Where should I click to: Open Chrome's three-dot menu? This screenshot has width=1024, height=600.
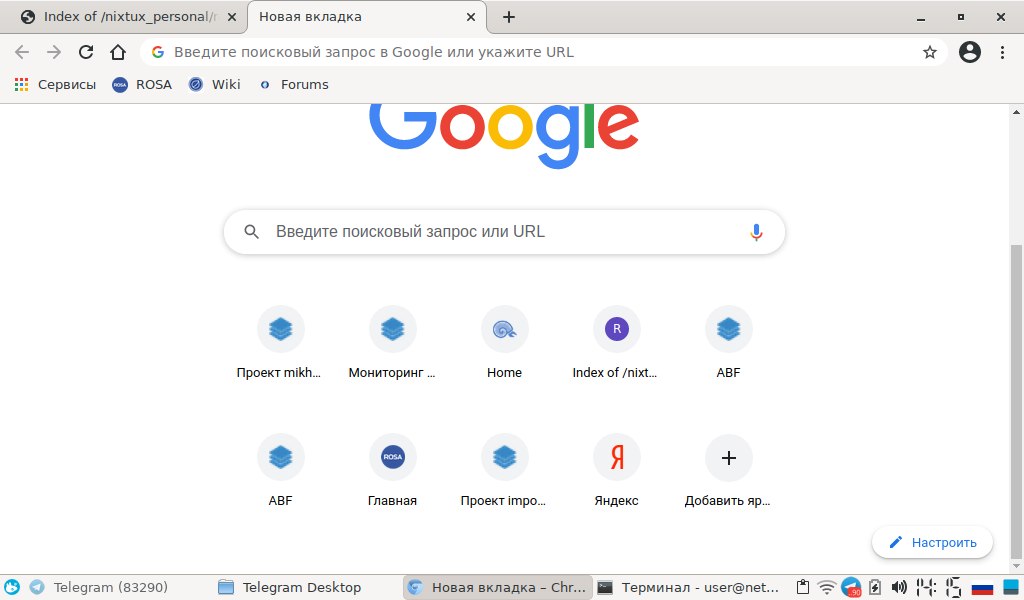1002,52
